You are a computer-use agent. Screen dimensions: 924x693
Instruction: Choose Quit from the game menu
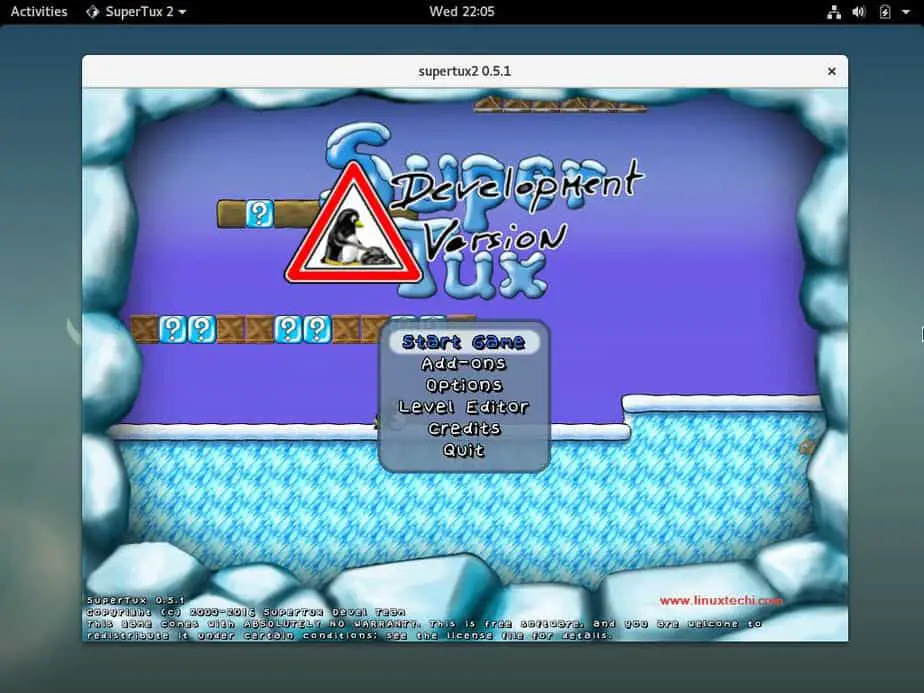pyautogui.click(x=464, y=450)
